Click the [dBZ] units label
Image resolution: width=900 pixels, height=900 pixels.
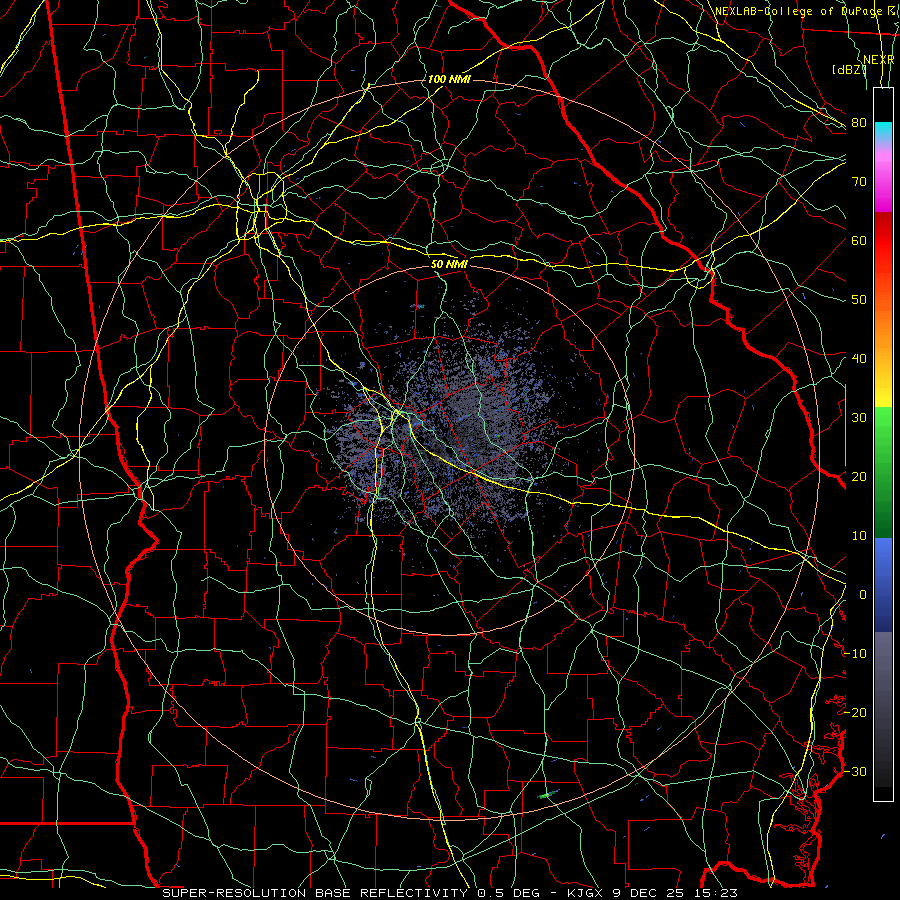click(849, 70)
